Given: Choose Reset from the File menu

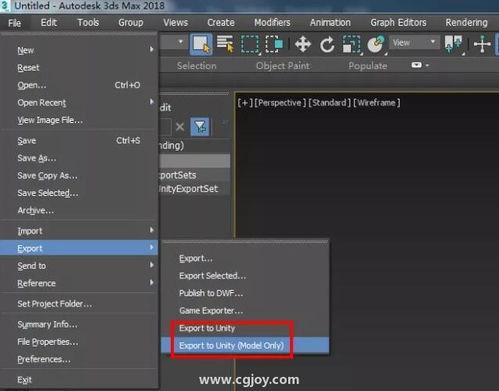Looking at the screenshot, I should click(x=79, y=68).
